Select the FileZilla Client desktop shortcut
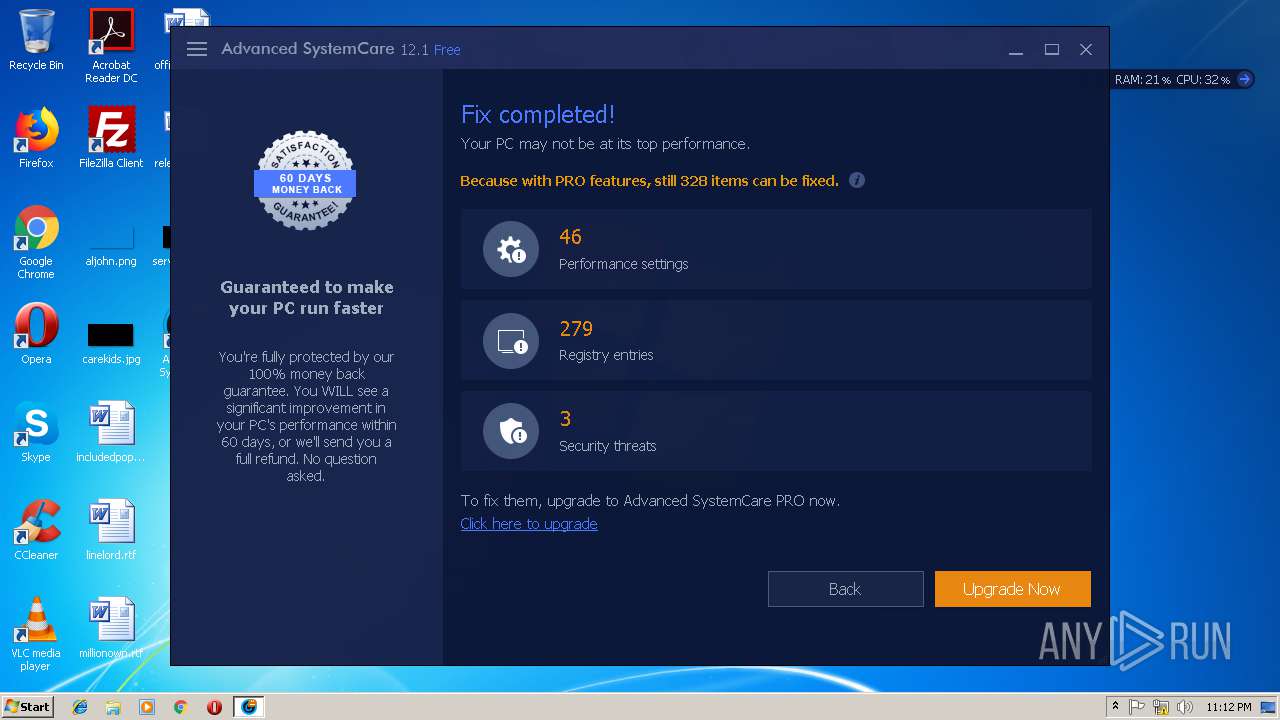1280x720 pixels. (x=111, y=138)
